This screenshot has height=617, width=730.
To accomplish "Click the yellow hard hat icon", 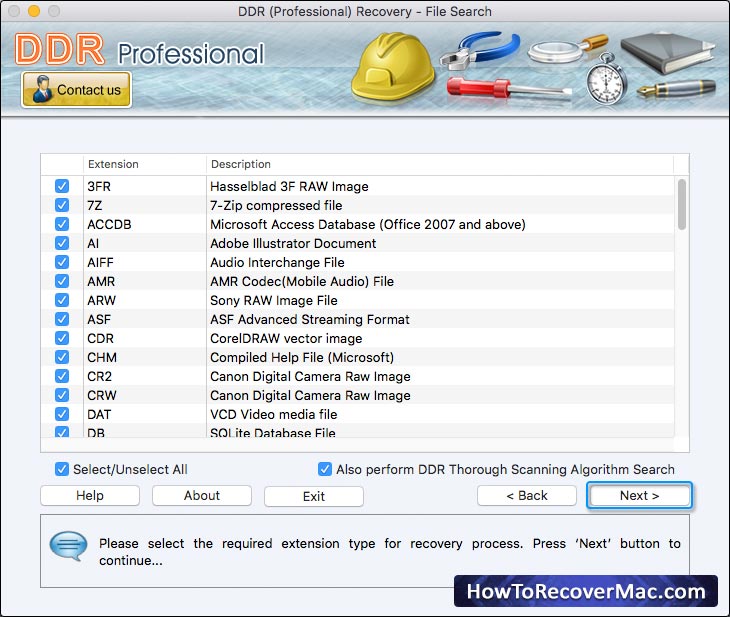I will (393, 66).
